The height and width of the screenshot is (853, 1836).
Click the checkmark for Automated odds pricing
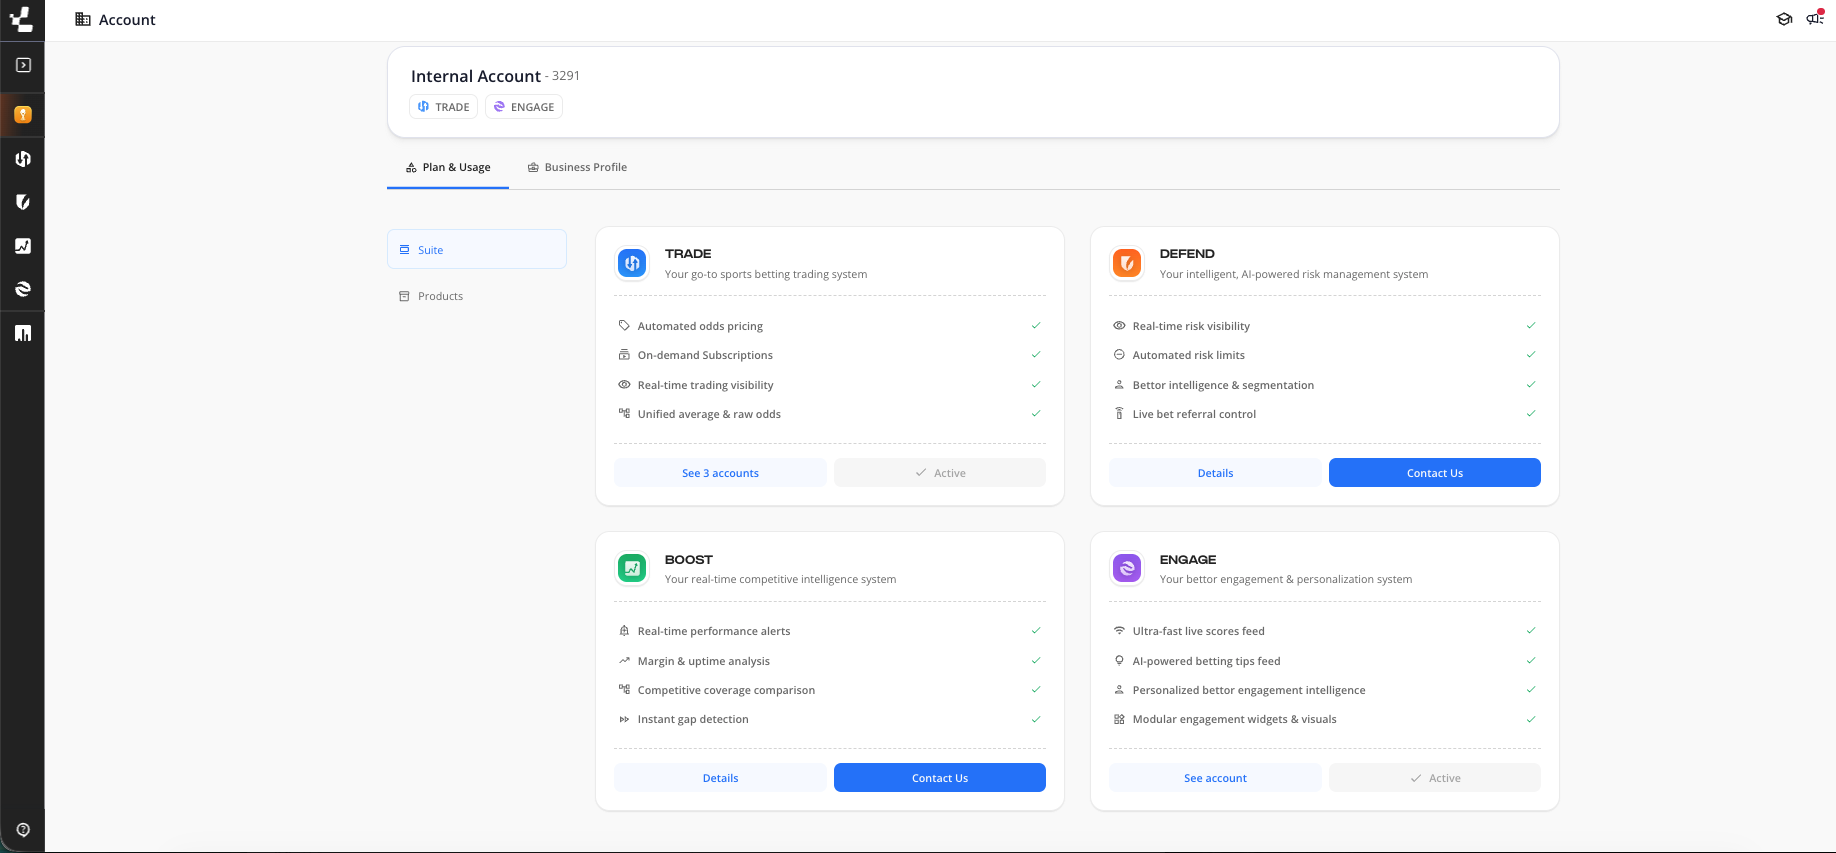coord(1036,325)
